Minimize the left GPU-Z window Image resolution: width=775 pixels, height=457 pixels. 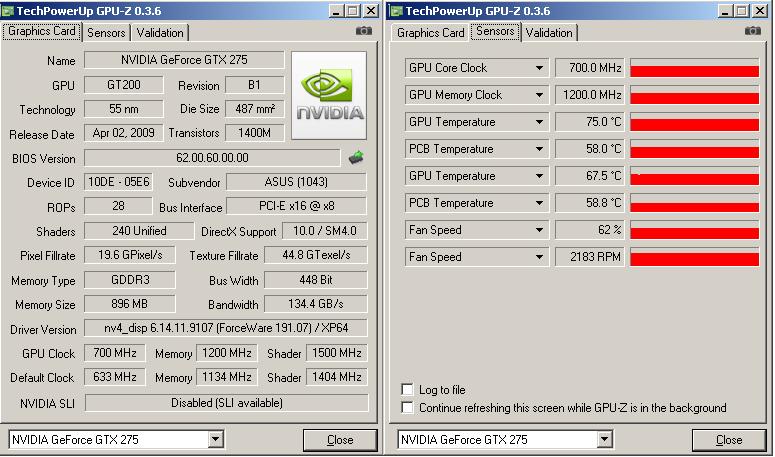337,11
